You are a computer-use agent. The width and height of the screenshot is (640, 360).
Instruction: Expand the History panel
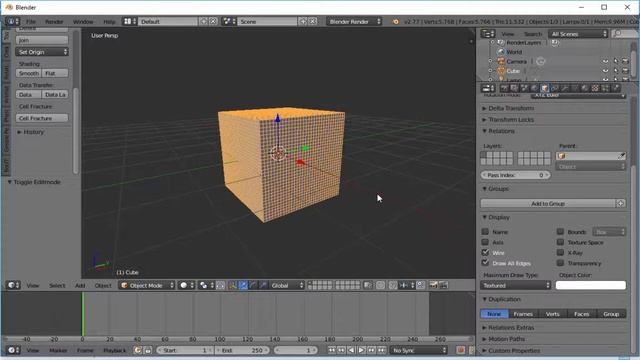click(x=31, y=132)
